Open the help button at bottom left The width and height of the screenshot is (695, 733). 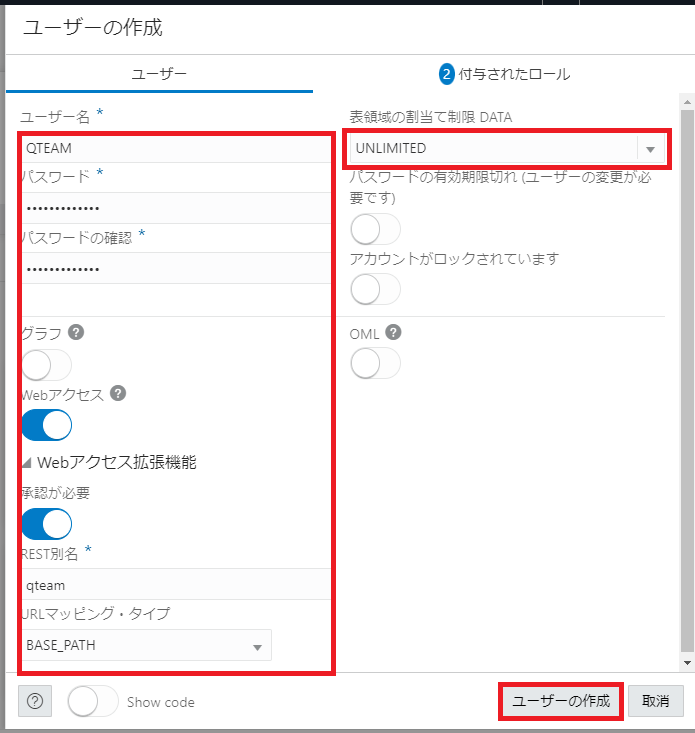tap(34, 701)
